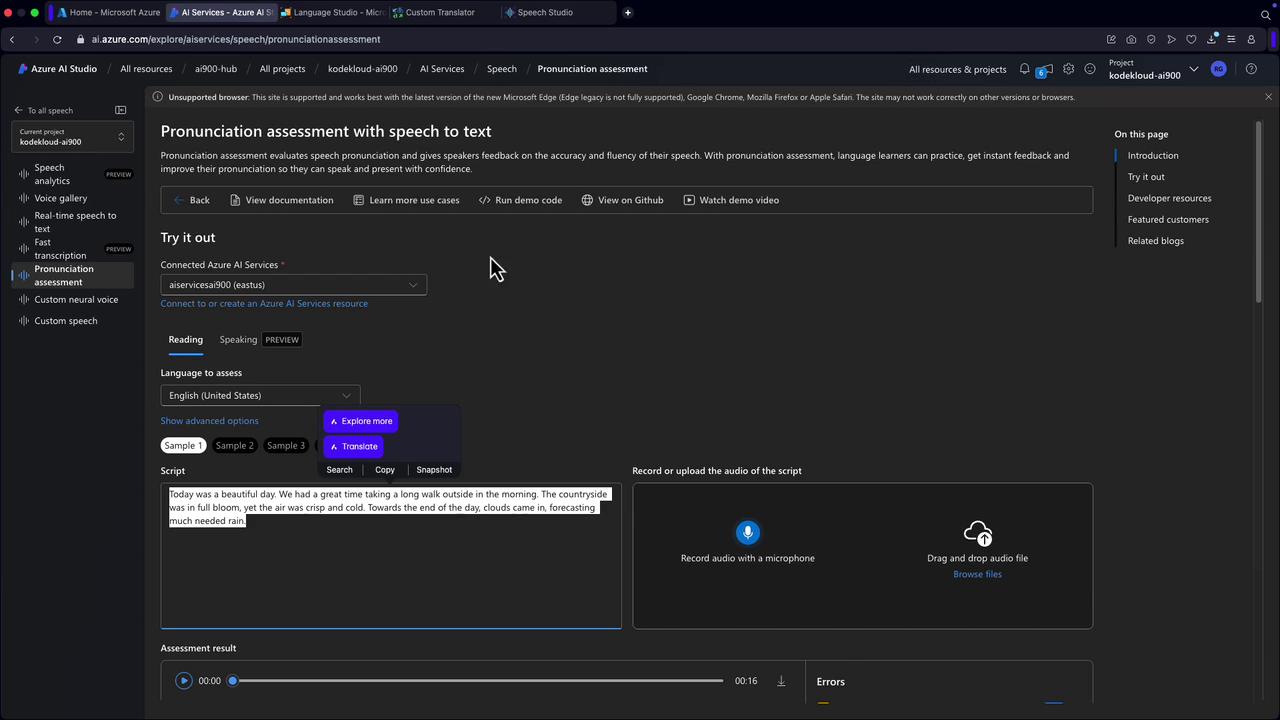
Task: Click Connect to or create an Azure AI Services resource
Action: coord(264,304)
